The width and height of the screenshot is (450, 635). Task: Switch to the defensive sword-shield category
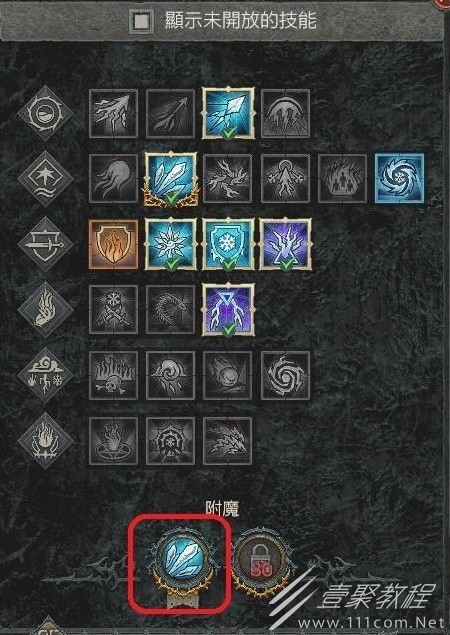click(x=45, y=244)
